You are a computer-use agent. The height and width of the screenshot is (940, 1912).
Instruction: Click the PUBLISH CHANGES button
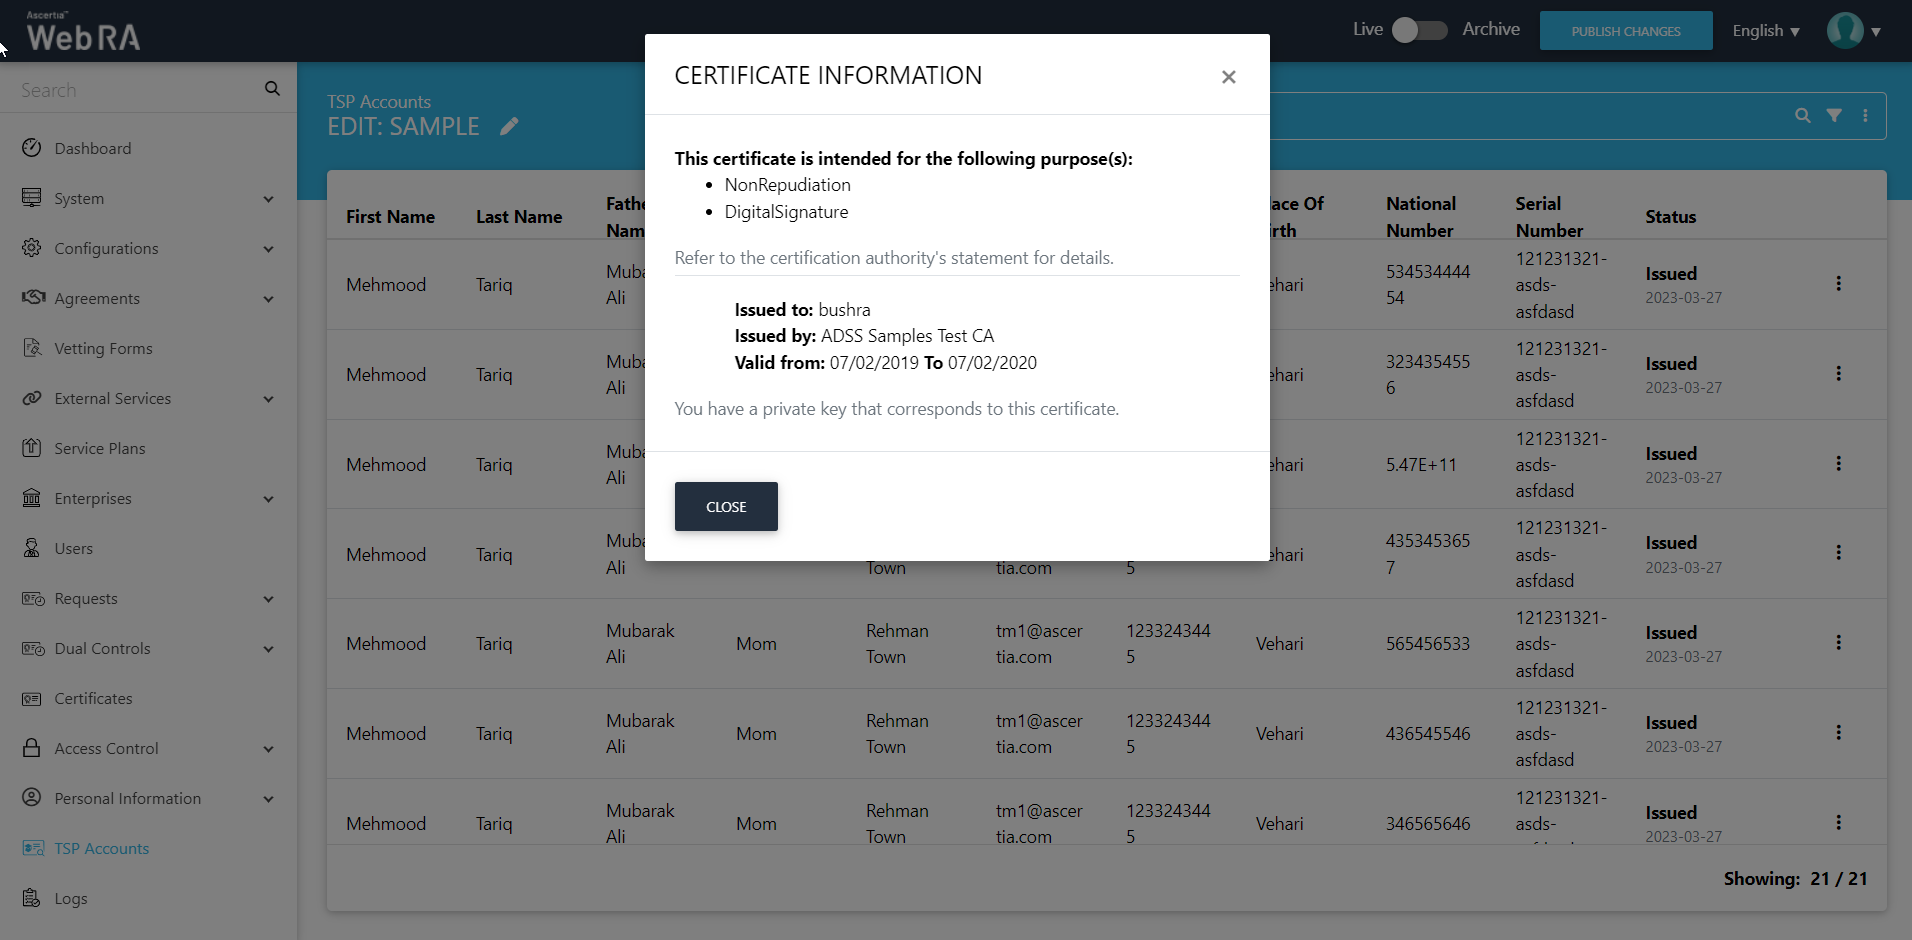point(1625,31)
